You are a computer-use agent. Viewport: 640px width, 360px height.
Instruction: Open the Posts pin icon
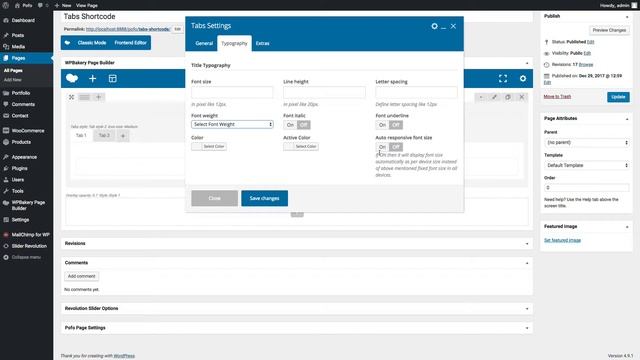pos(6,35)
